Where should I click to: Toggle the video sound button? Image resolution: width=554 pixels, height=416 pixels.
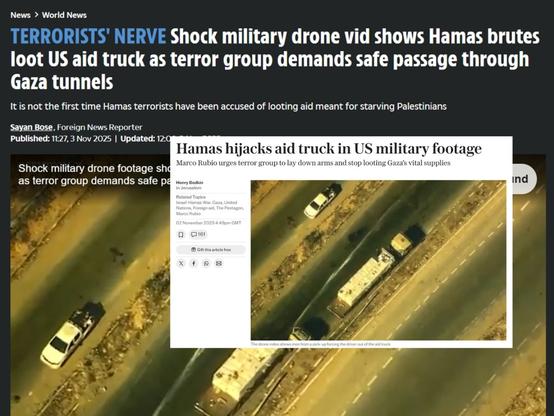click(x=524, y=179)
